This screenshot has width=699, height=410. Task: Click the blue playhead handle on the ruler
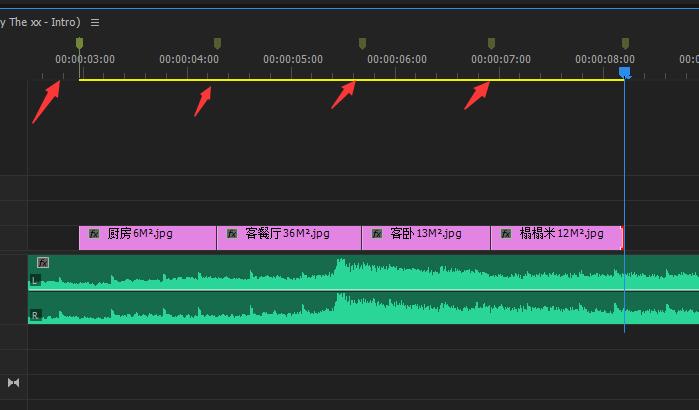(625, 72)
